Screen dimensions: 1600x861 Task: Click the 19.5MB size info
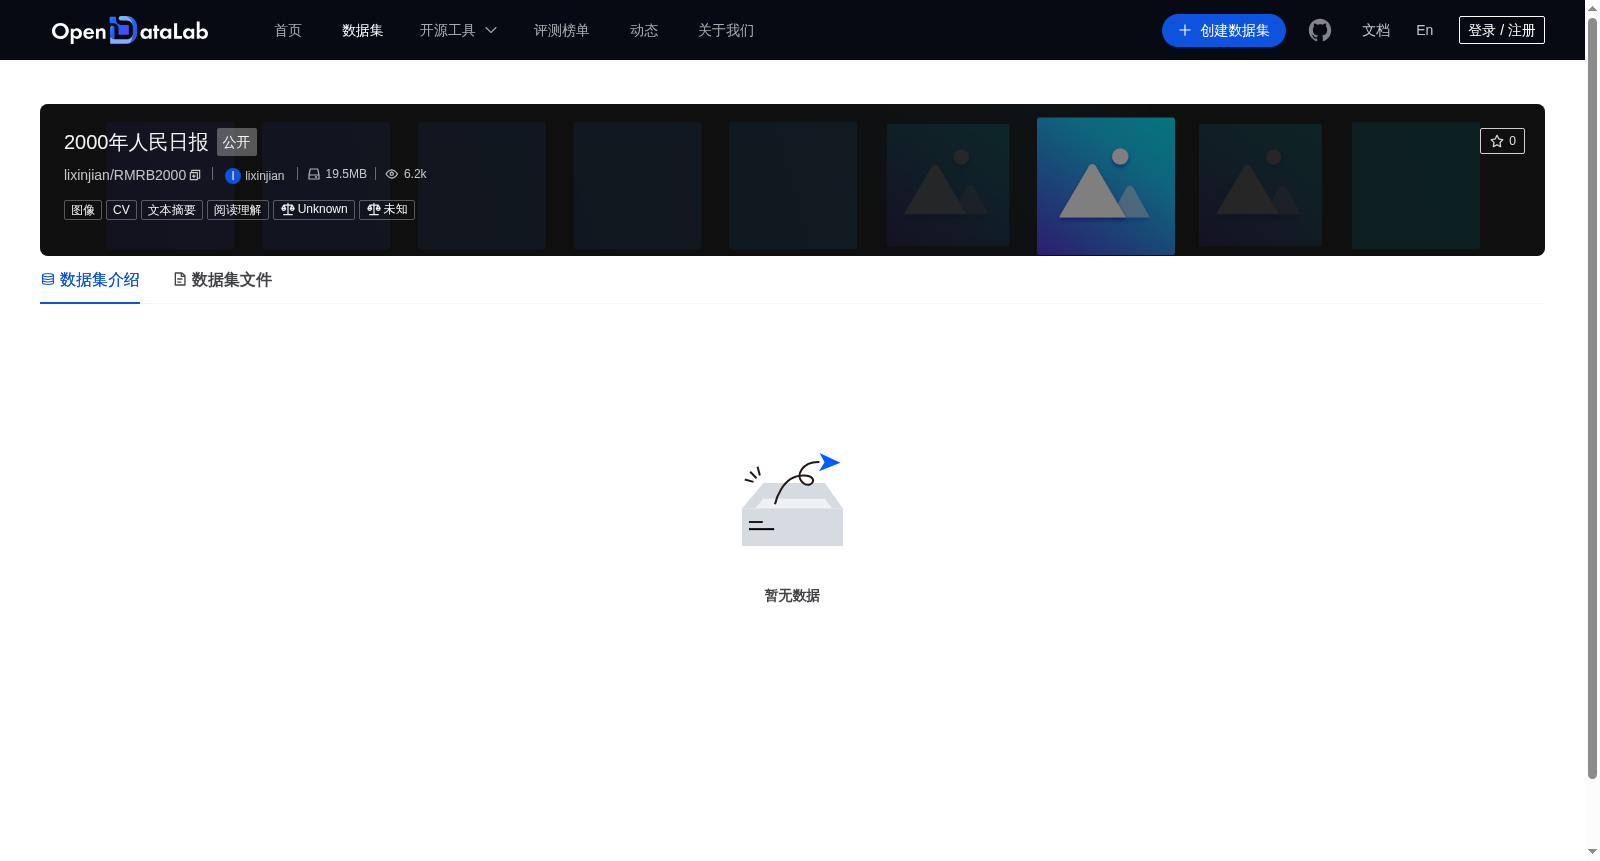click(337, 174)
